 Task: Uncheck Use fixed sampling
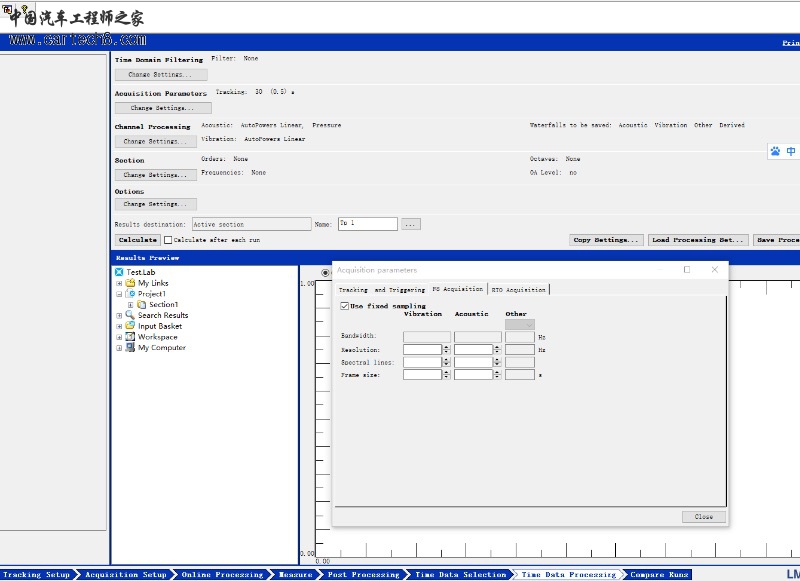click(x=344, y=306)
